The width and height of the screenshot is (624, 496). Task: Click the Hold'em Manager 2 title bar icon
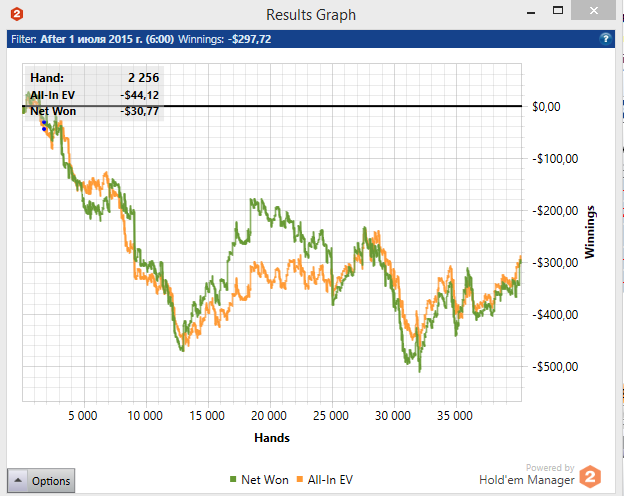click(17, 14)
